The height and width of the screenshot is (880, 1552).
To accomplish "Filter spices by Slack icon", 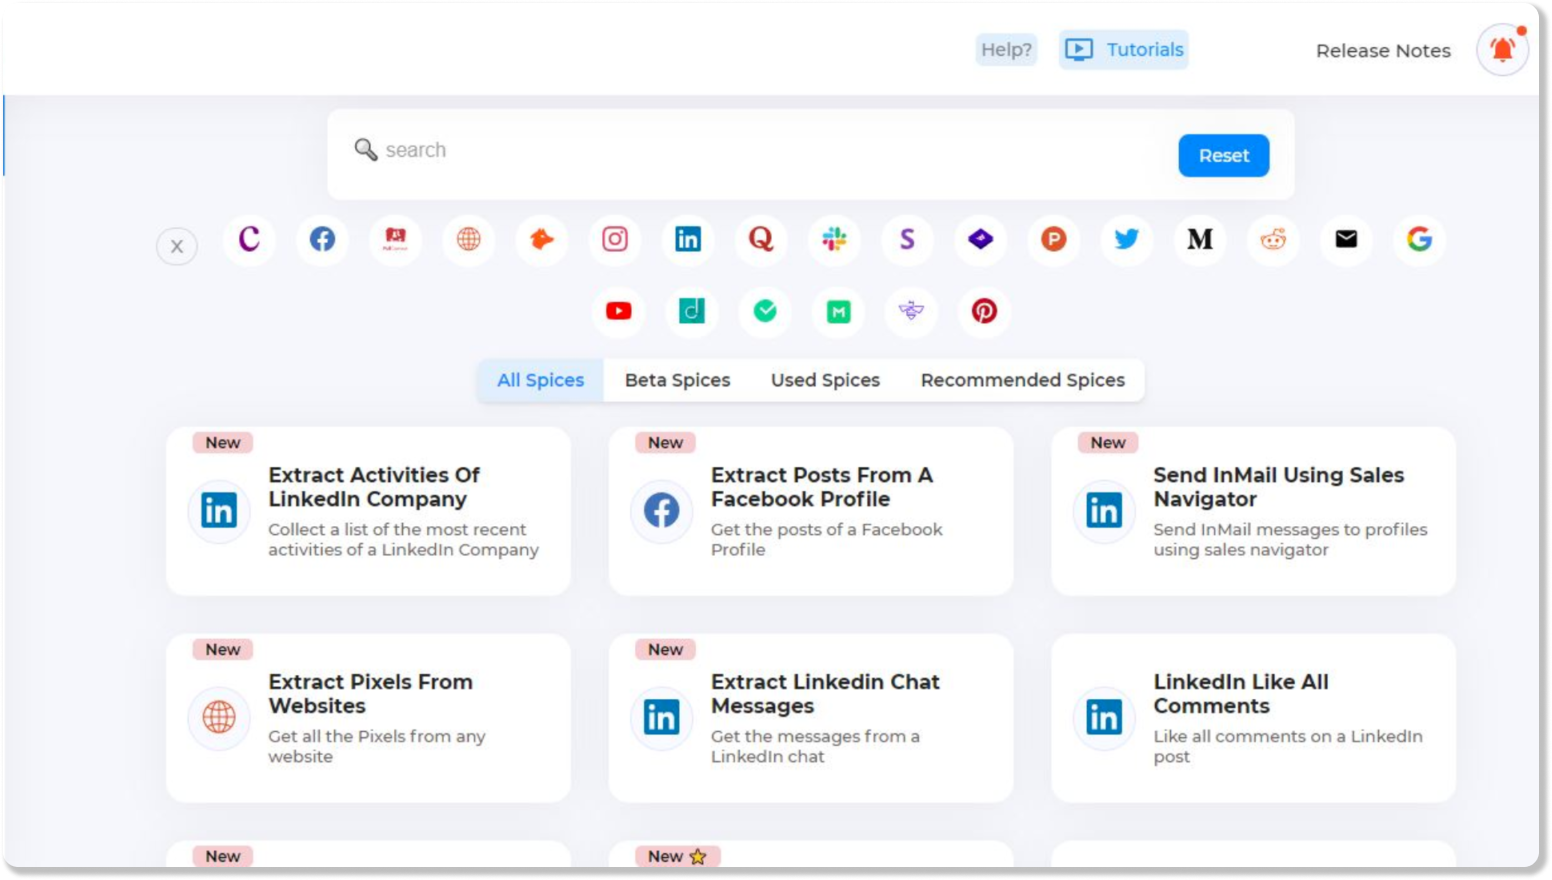I will coord(834,239).
